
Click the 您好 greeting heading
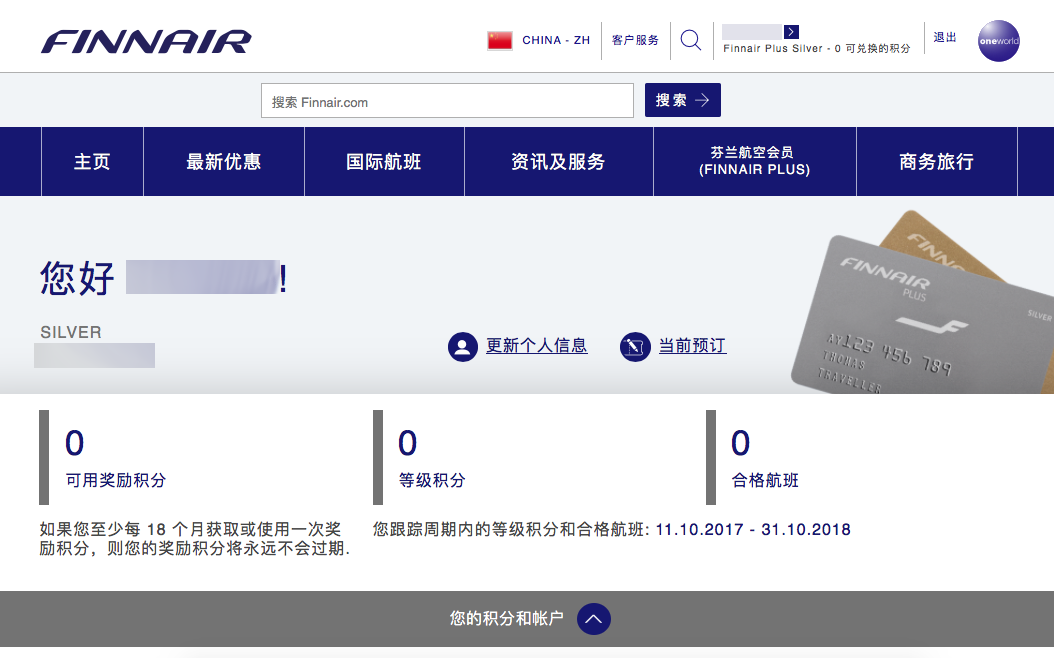77,278
